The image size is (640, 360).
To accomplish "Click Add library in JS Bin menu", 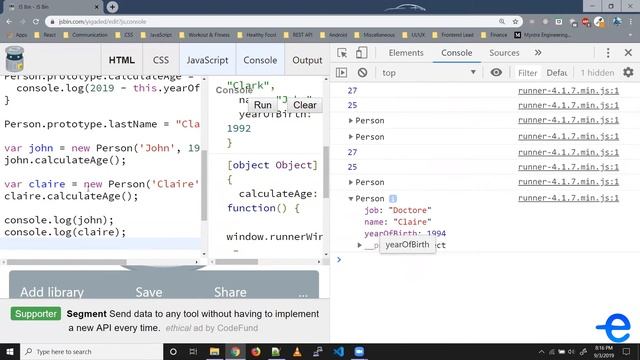I will coord(52,292).
